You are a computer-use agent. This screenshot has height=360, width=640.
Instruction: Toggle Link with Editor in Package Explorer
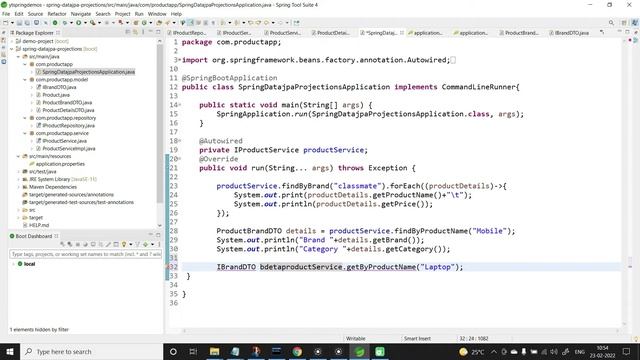[135, 32]
